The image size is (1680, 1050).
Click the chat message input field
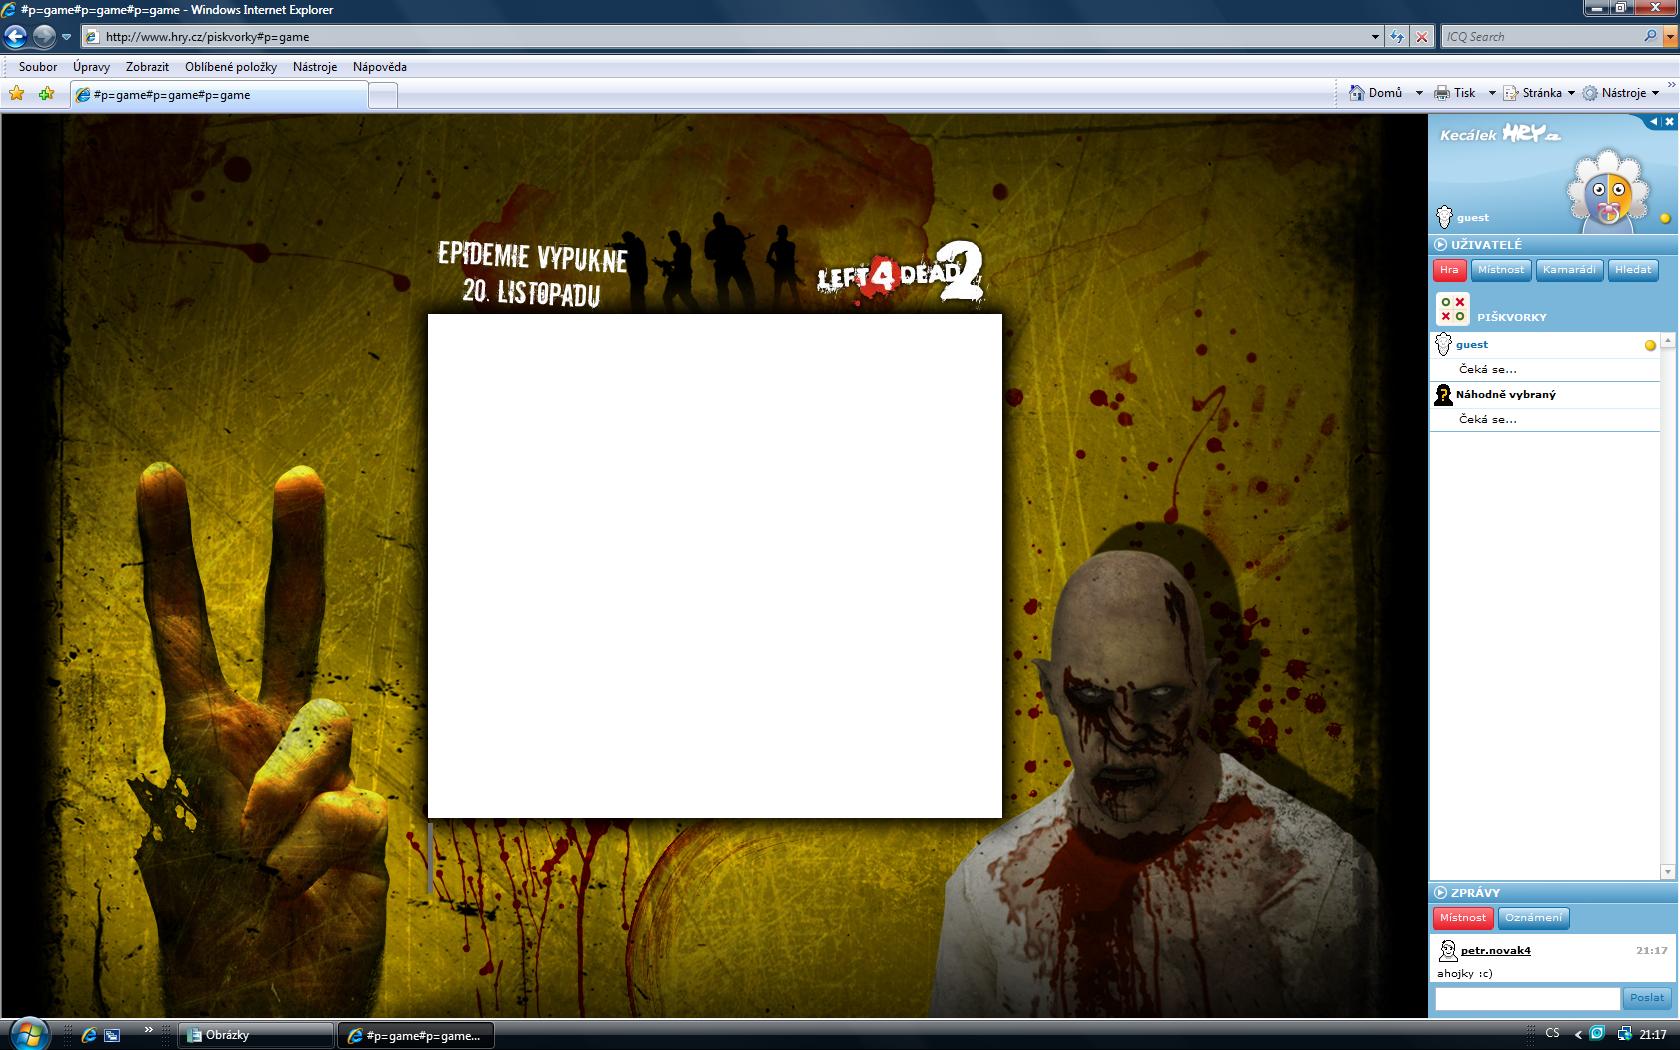coord(1527,998)
